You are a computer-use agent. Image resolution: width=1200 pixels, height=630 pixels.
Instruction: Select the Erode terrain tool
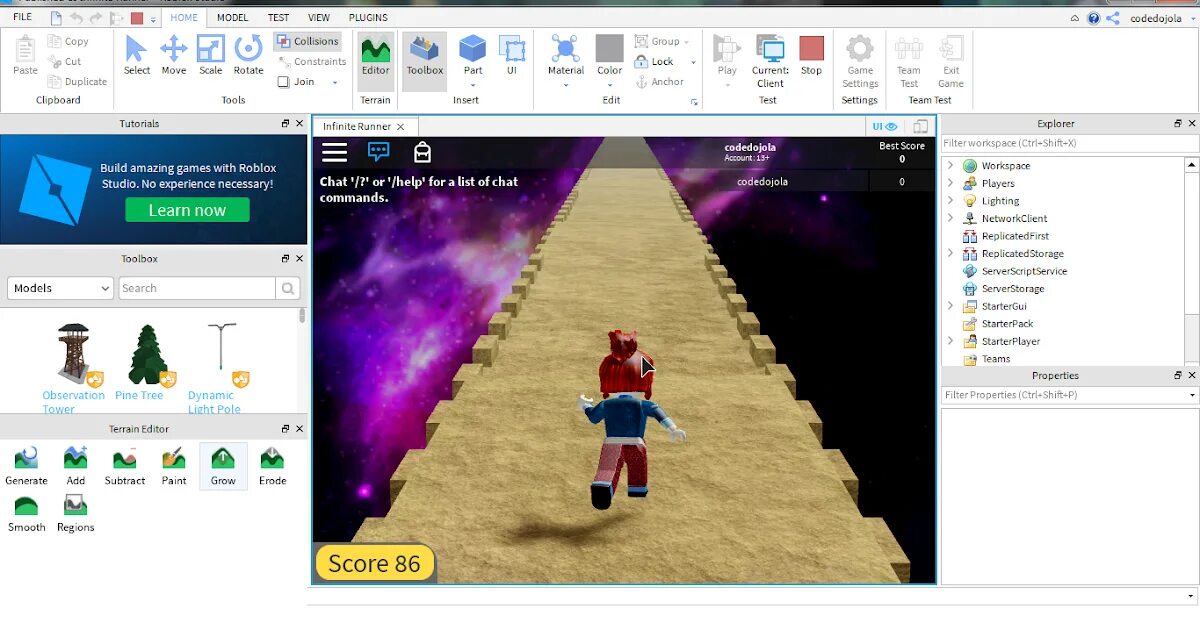coord(272,466)
